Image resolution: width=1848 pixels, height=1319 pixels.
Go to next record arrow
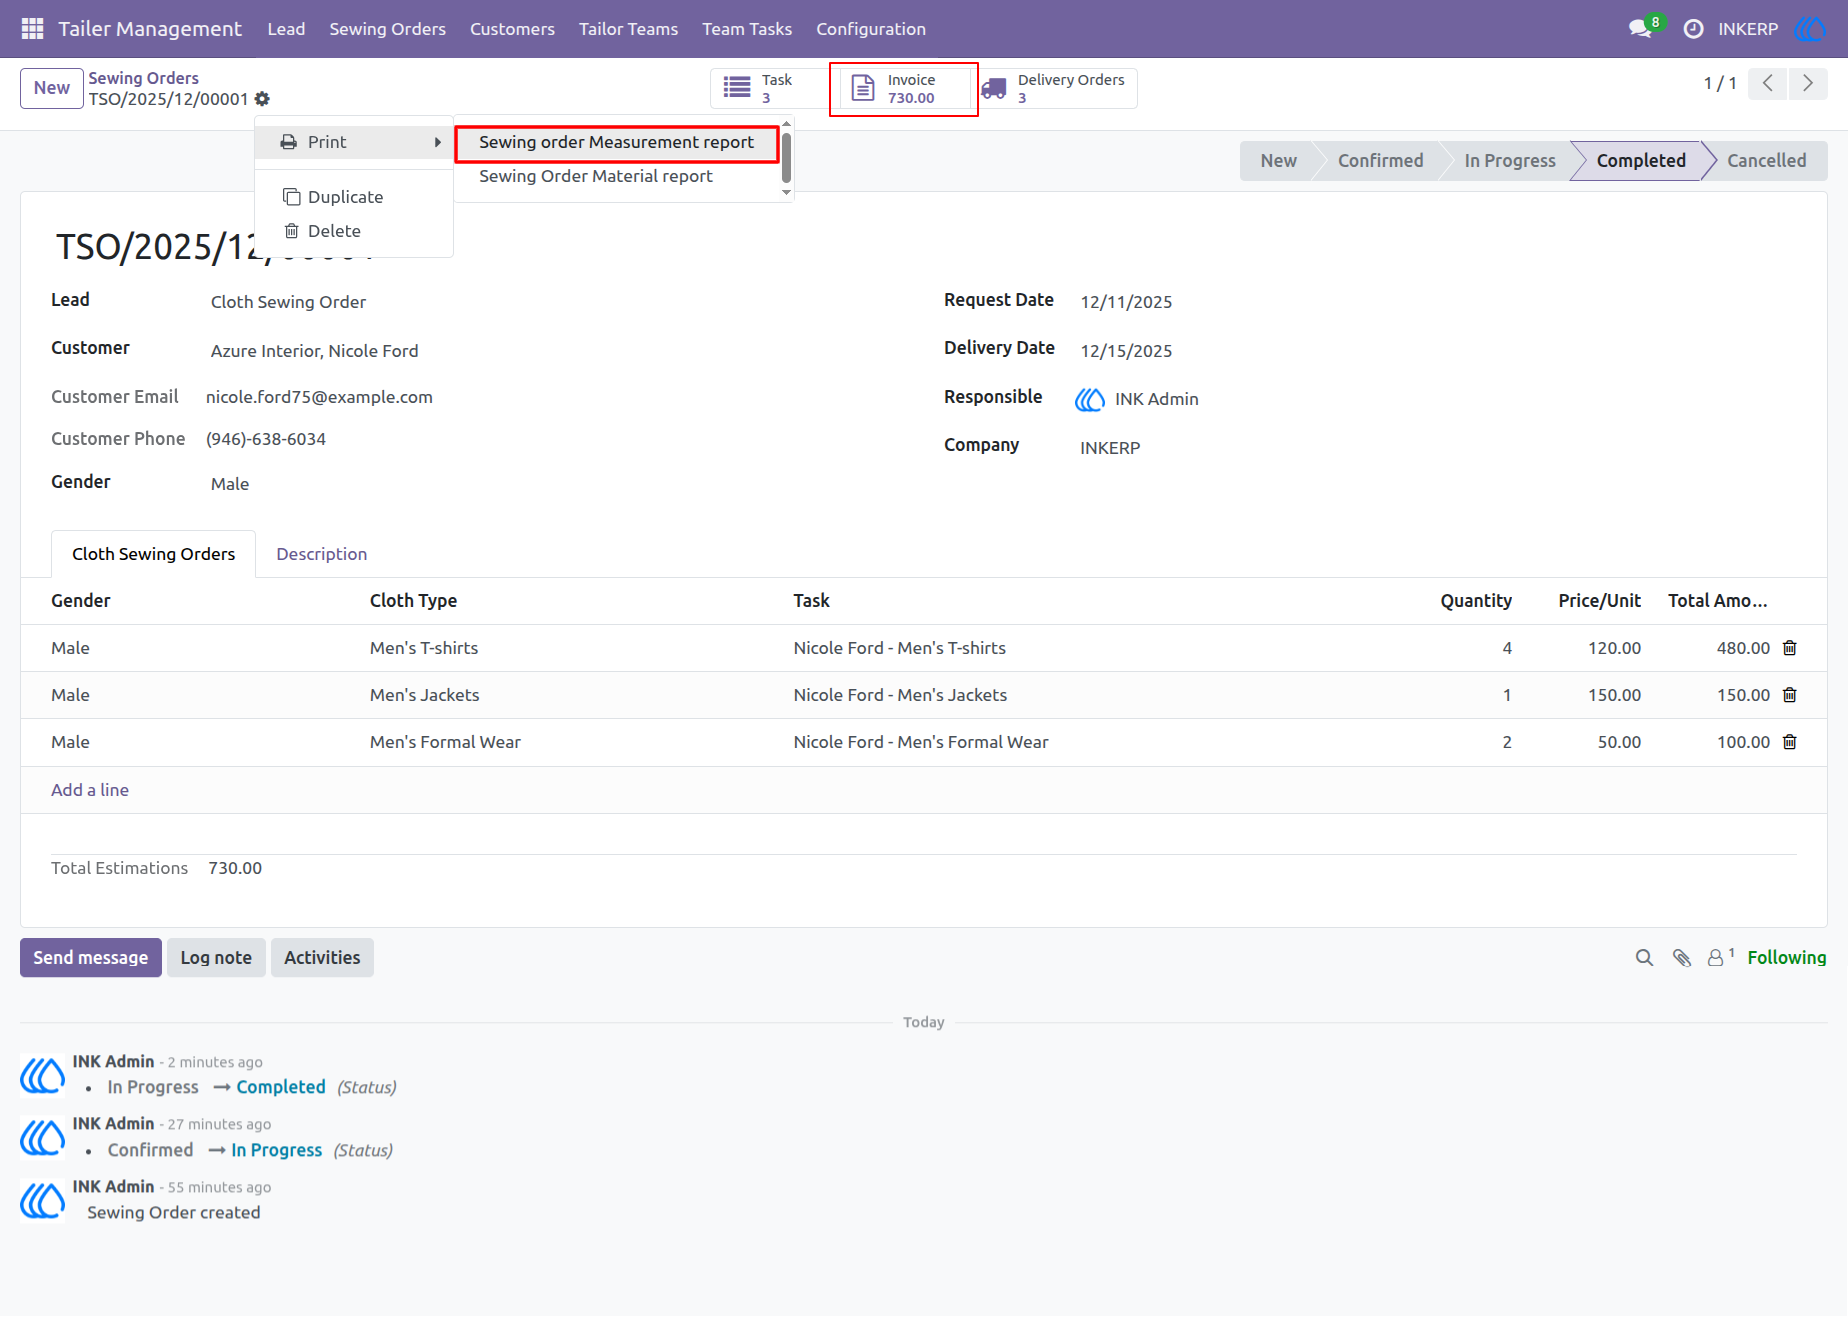click(1808, 83)
